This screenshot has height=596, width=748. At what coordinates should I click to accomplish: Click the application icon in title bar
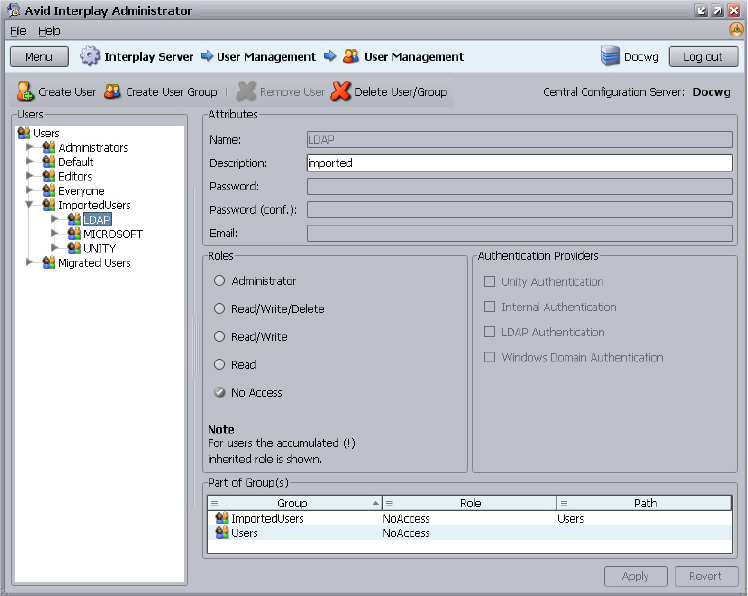coord(14,10)
